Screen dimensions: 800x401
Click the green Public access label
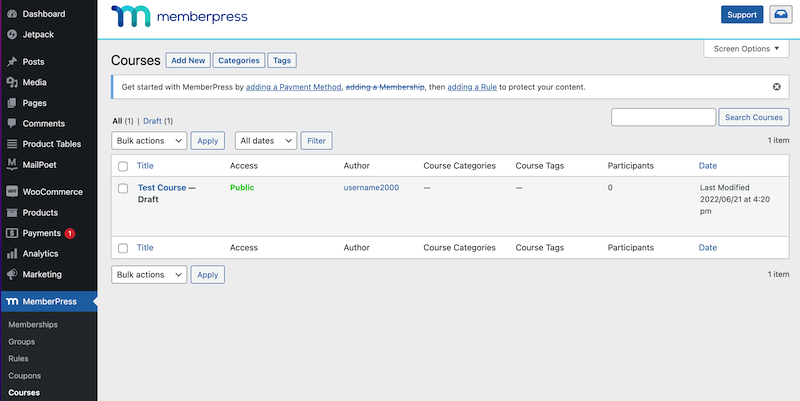(x=242, y=188)
